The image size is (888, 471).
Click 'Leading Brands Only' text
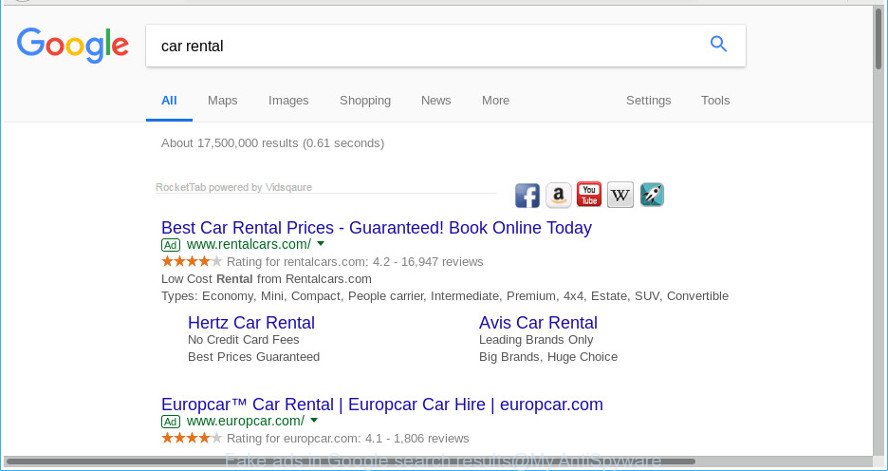click(x=536, y=340)
